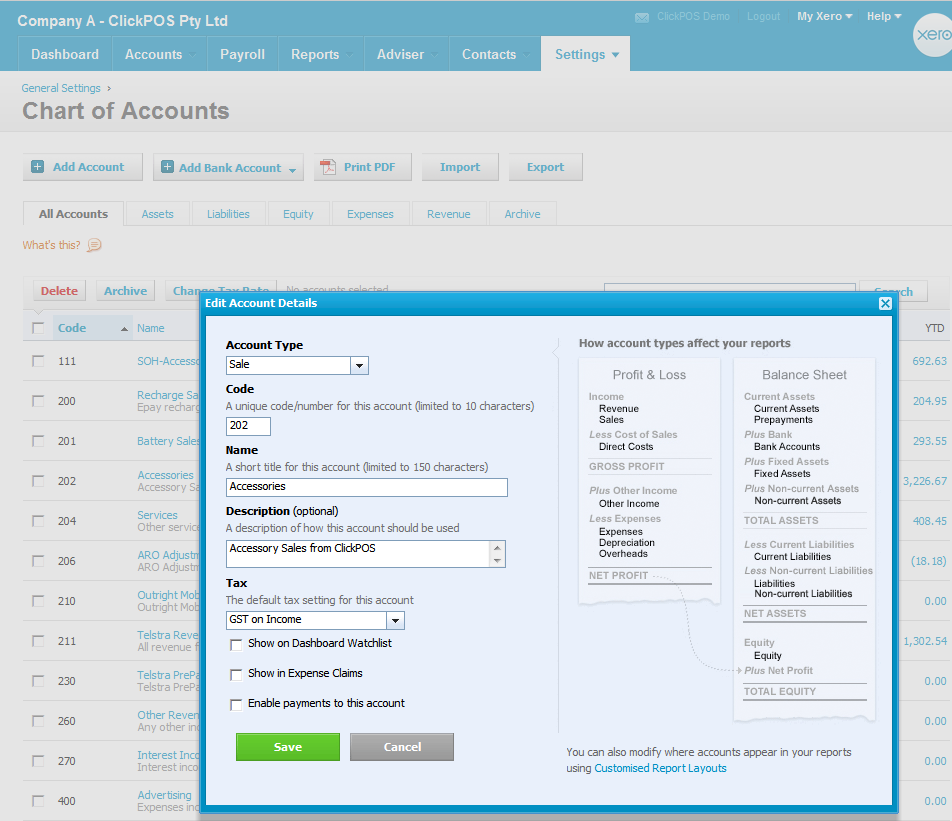Open the Account Type dropdown
Image resolution: width=952 pixels, height=821 pixels.
coord(359,365)
